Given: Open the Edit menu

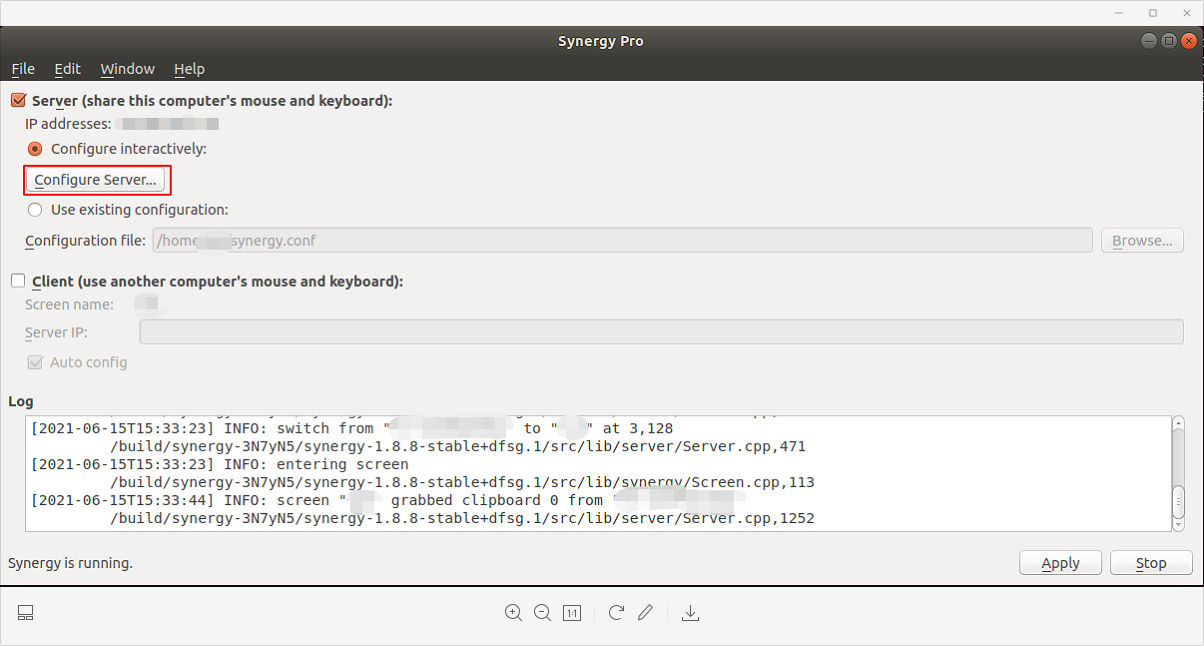Looking at the screenshot, I should 68,69.
